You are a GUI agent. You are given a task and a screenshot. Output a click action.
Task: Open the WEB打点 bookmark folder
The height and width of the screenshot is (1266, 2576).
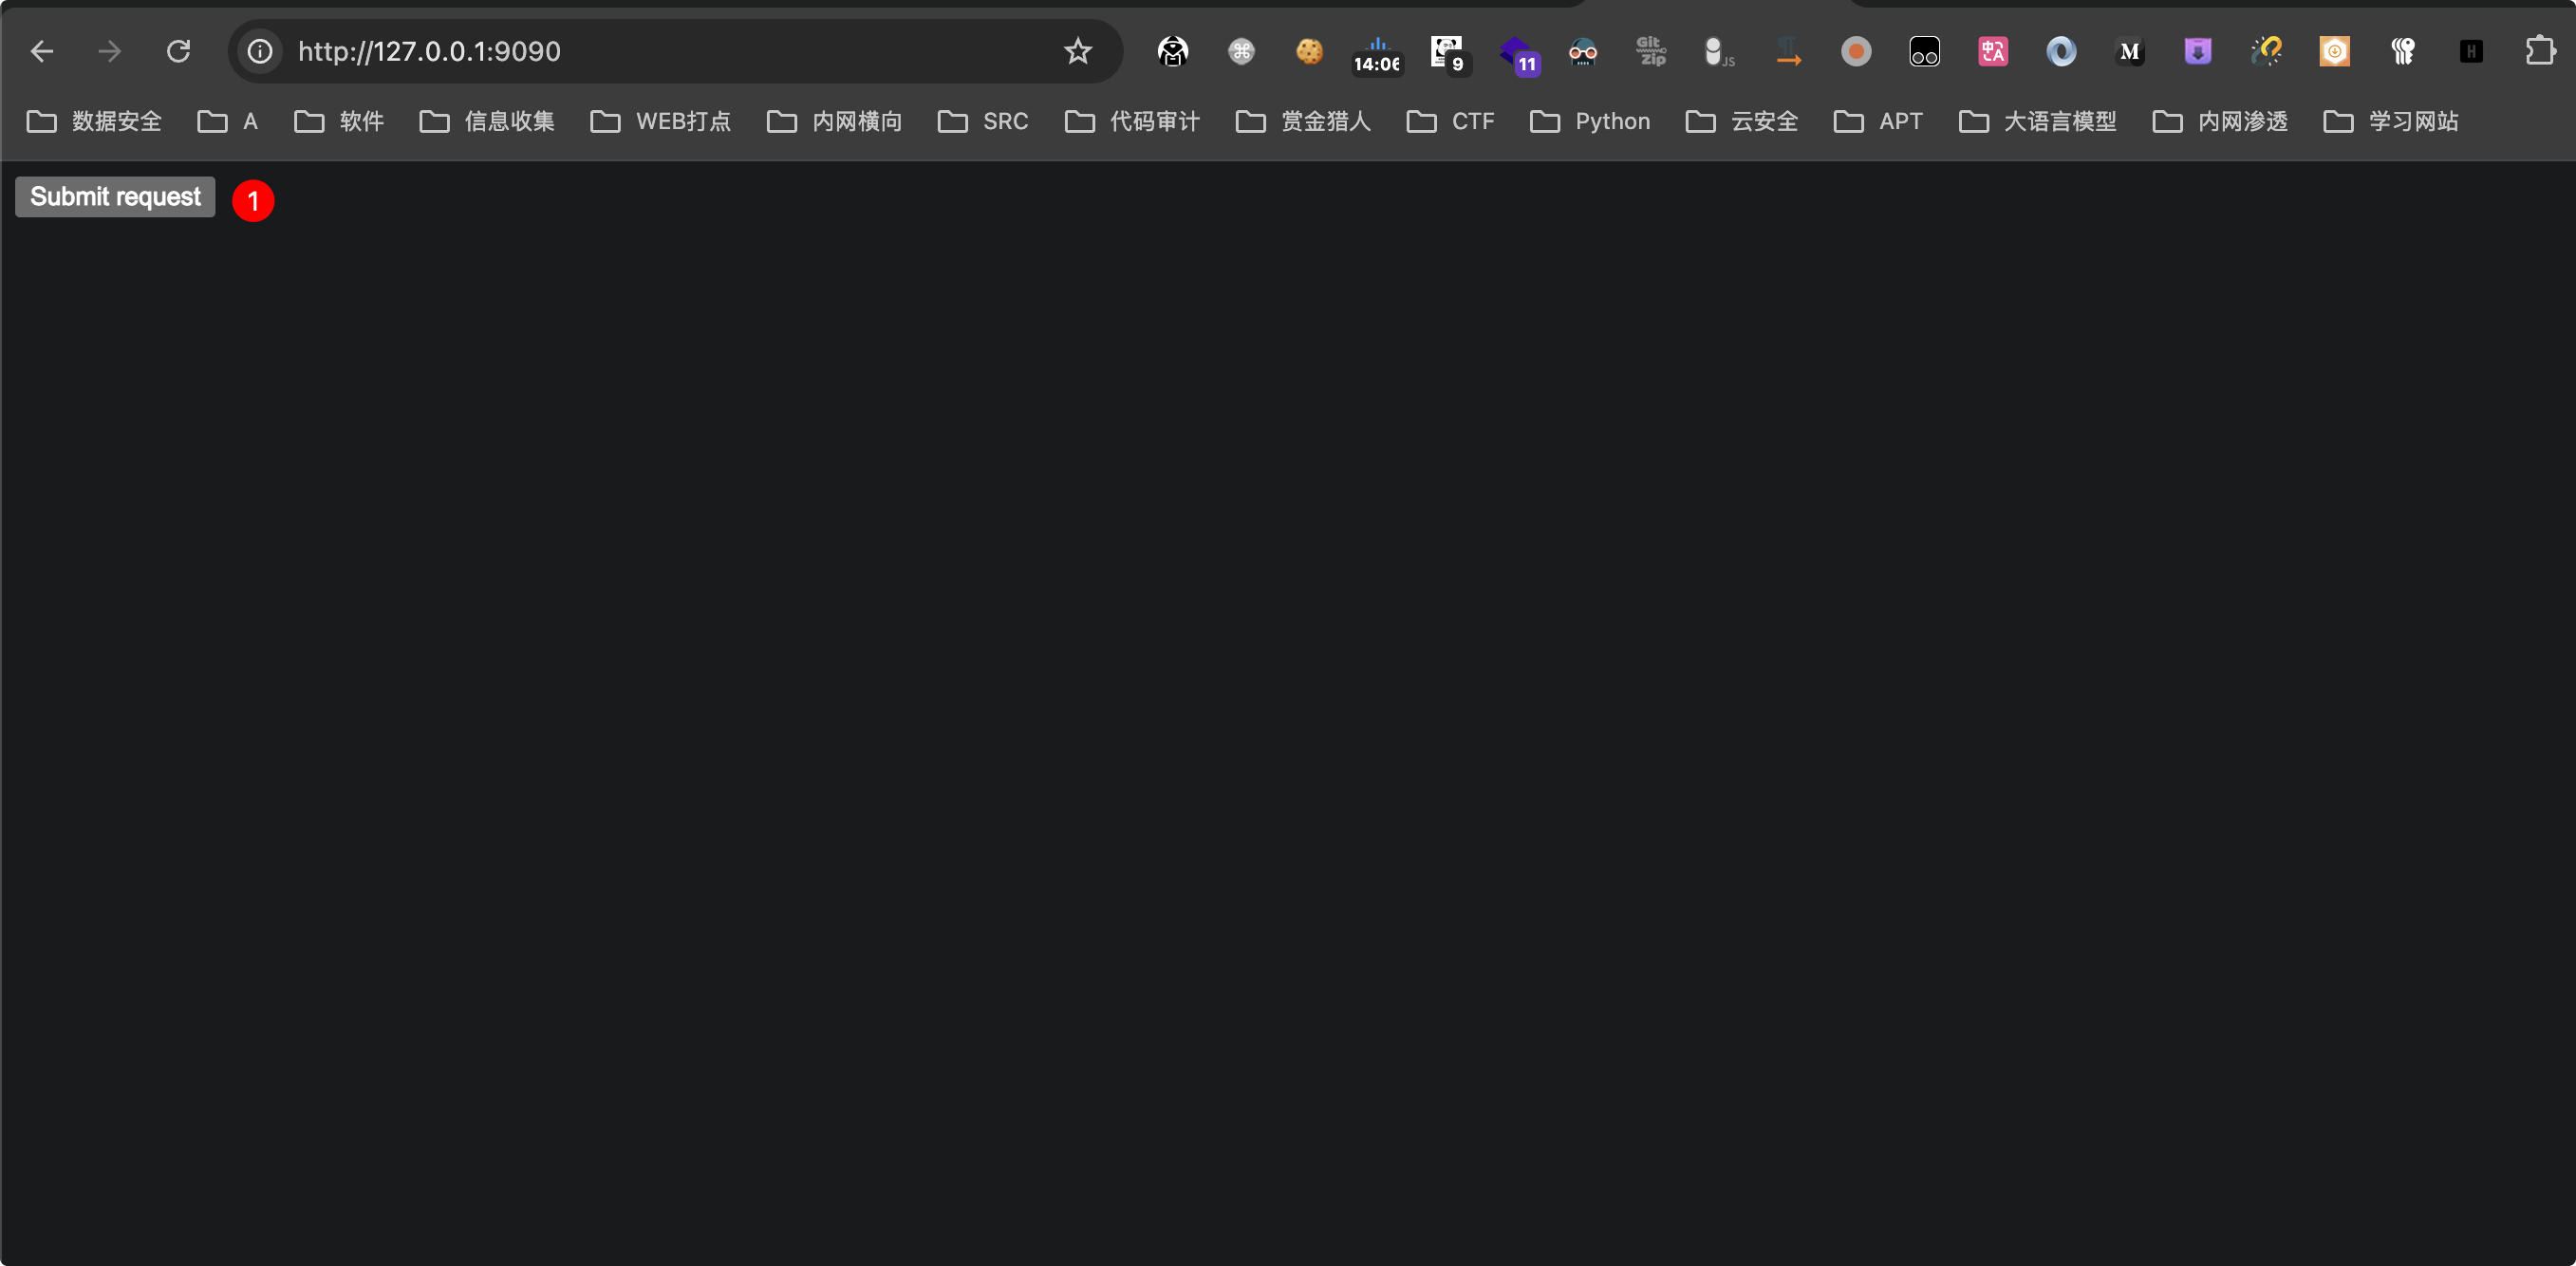[x=661, y=121]
